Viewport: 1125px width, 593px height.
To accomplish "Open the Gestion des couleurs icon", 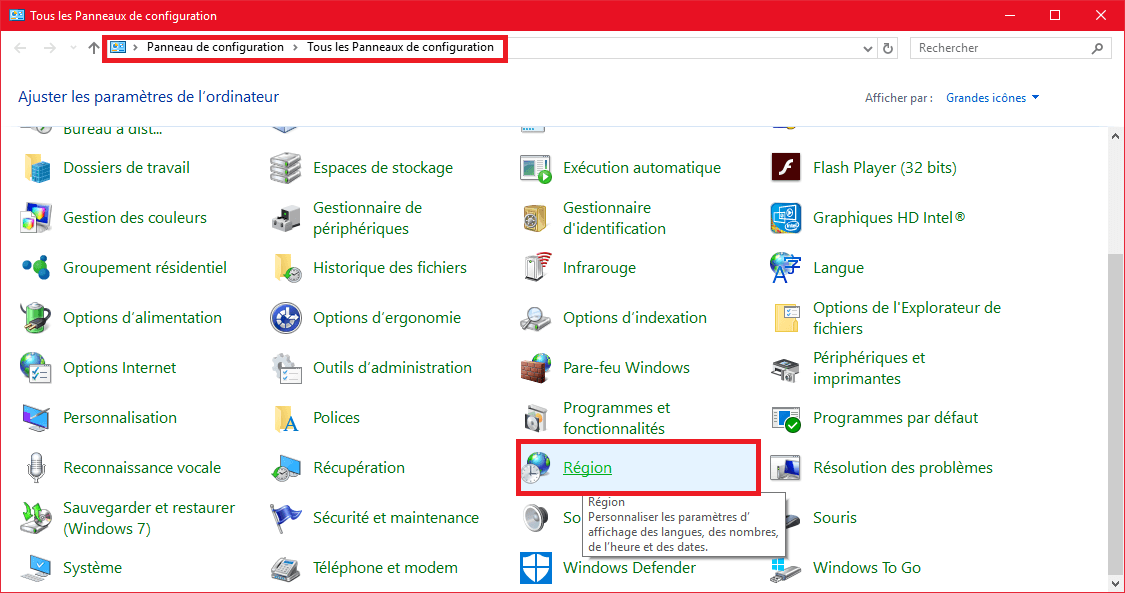I will pyautogui.click(x=37, y=218).
